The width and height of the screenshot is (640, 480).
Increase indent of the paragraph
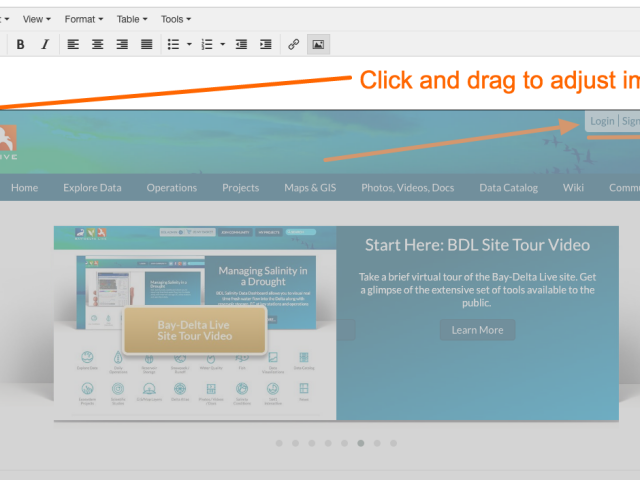[266, 44]
